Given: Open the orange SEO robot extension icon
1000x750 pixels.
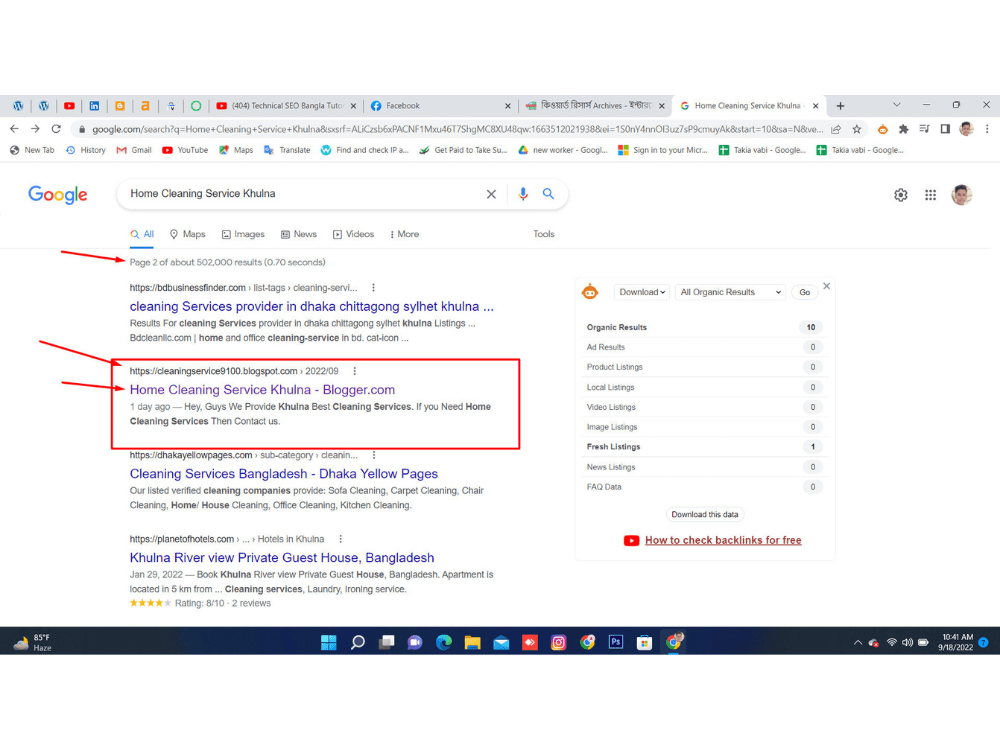Looking at the screenshot, I should click(883, 129).
